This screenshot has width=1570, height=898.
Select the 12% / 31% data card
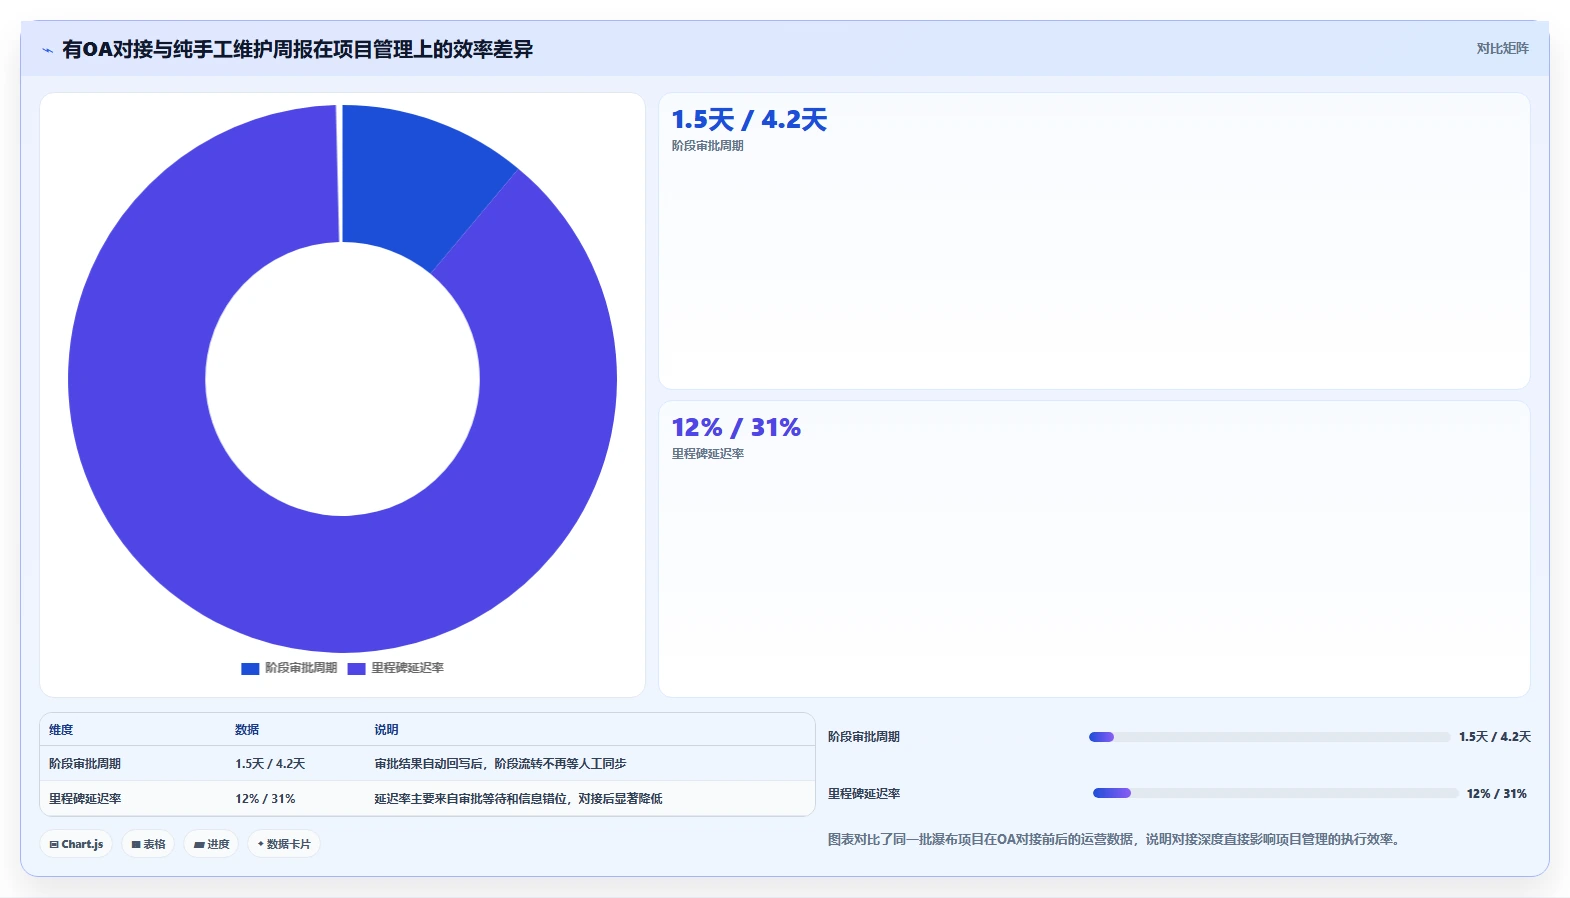pos(1094,549)
